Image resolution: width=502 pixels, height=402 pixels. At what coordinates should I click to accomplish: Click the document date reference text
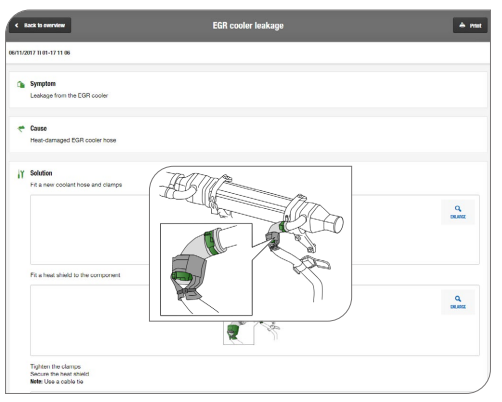click(x=39, y=53)
